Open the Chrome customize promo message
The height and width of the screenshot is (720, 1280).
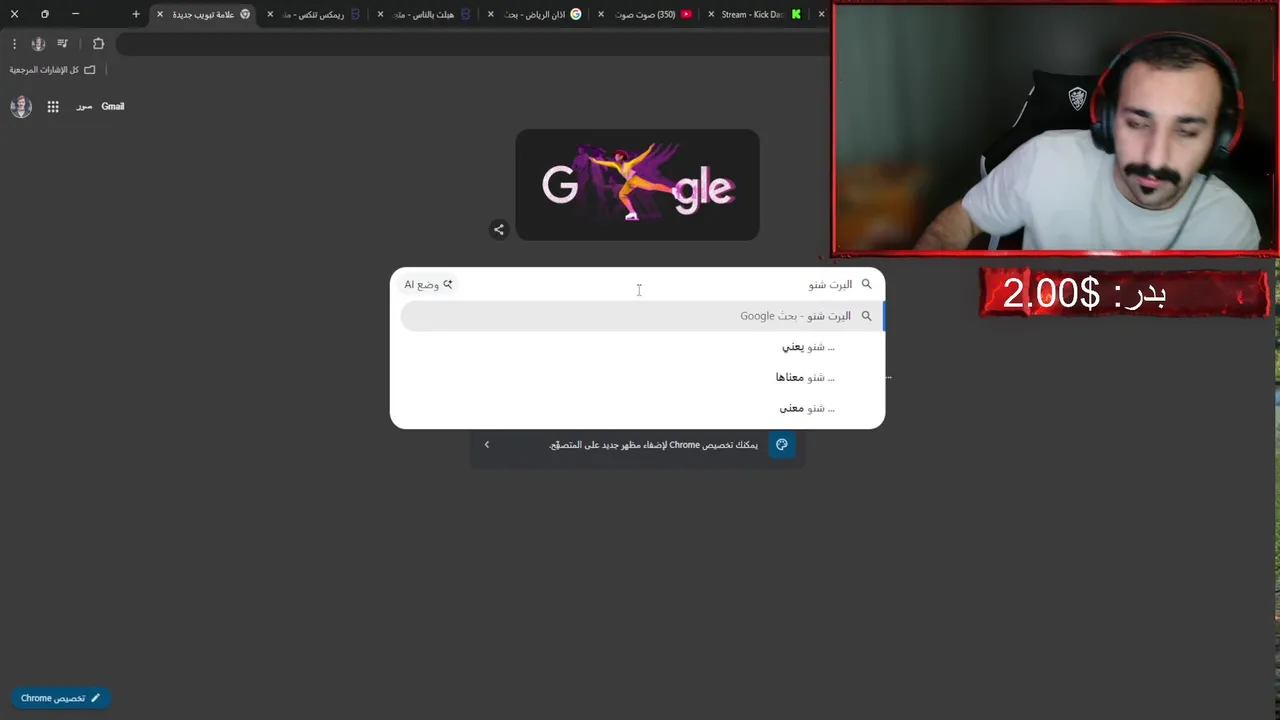pyautogui.click(x=654, y=445)
